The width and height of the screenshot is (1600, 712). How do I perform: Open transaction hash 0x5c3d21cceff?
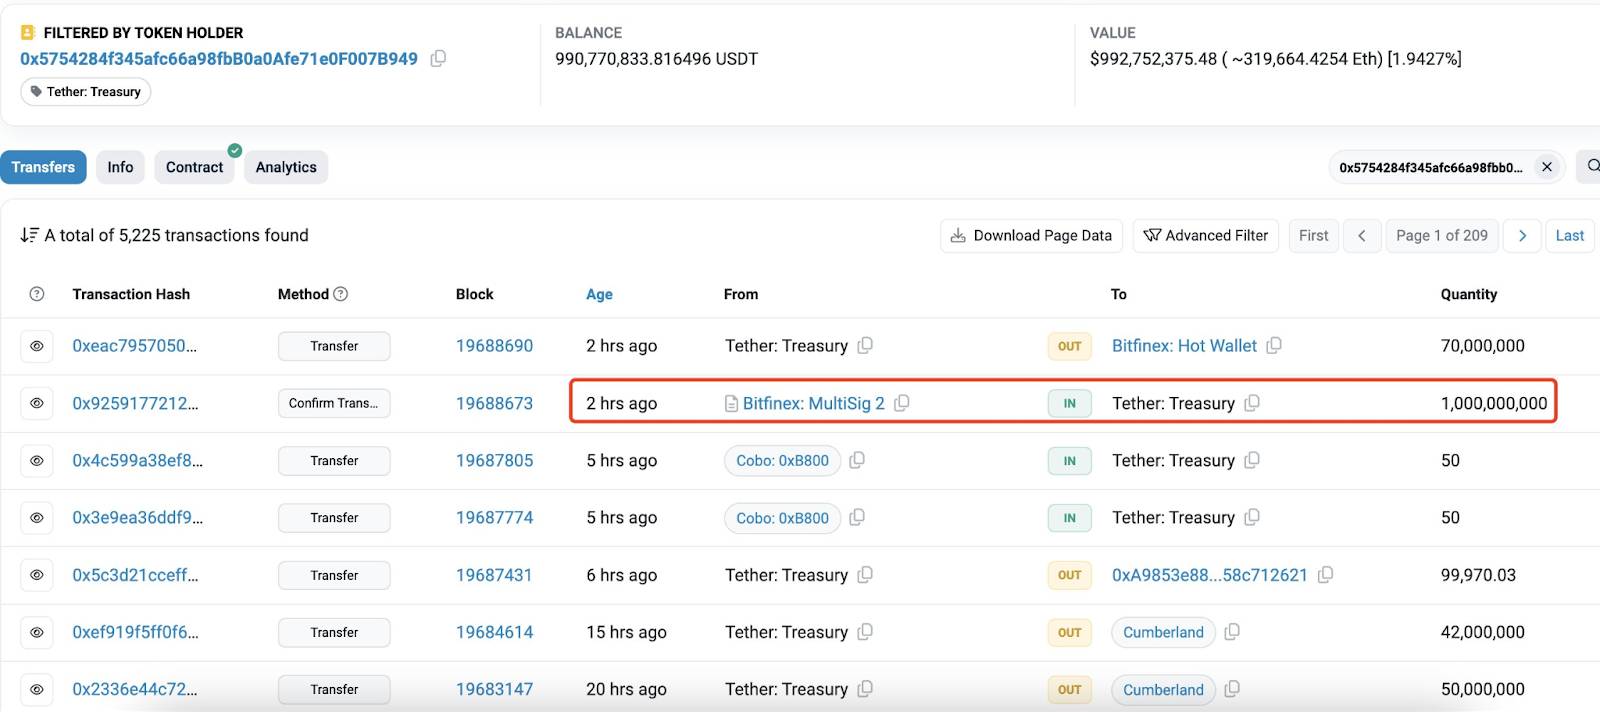coord(135,575)
